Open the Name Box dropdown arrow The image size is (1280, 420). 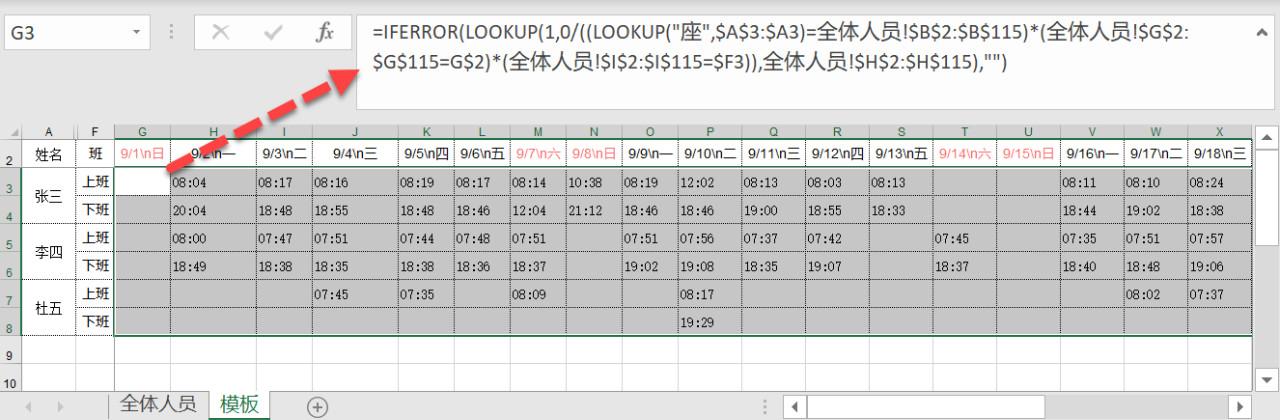click(x=136, y=33)
